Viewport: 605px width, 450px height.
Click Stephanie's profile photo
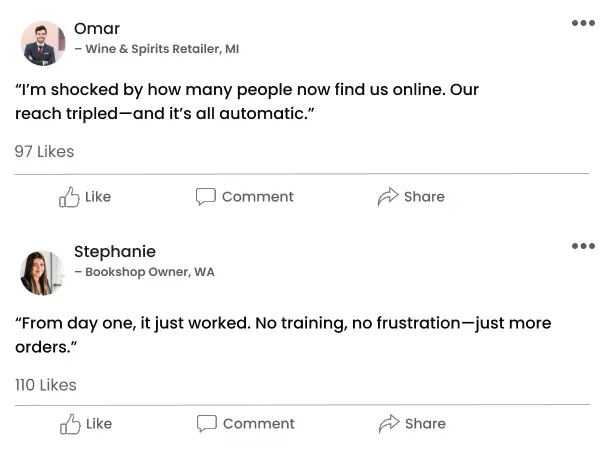pyautogui.click(x=42, y=272)
